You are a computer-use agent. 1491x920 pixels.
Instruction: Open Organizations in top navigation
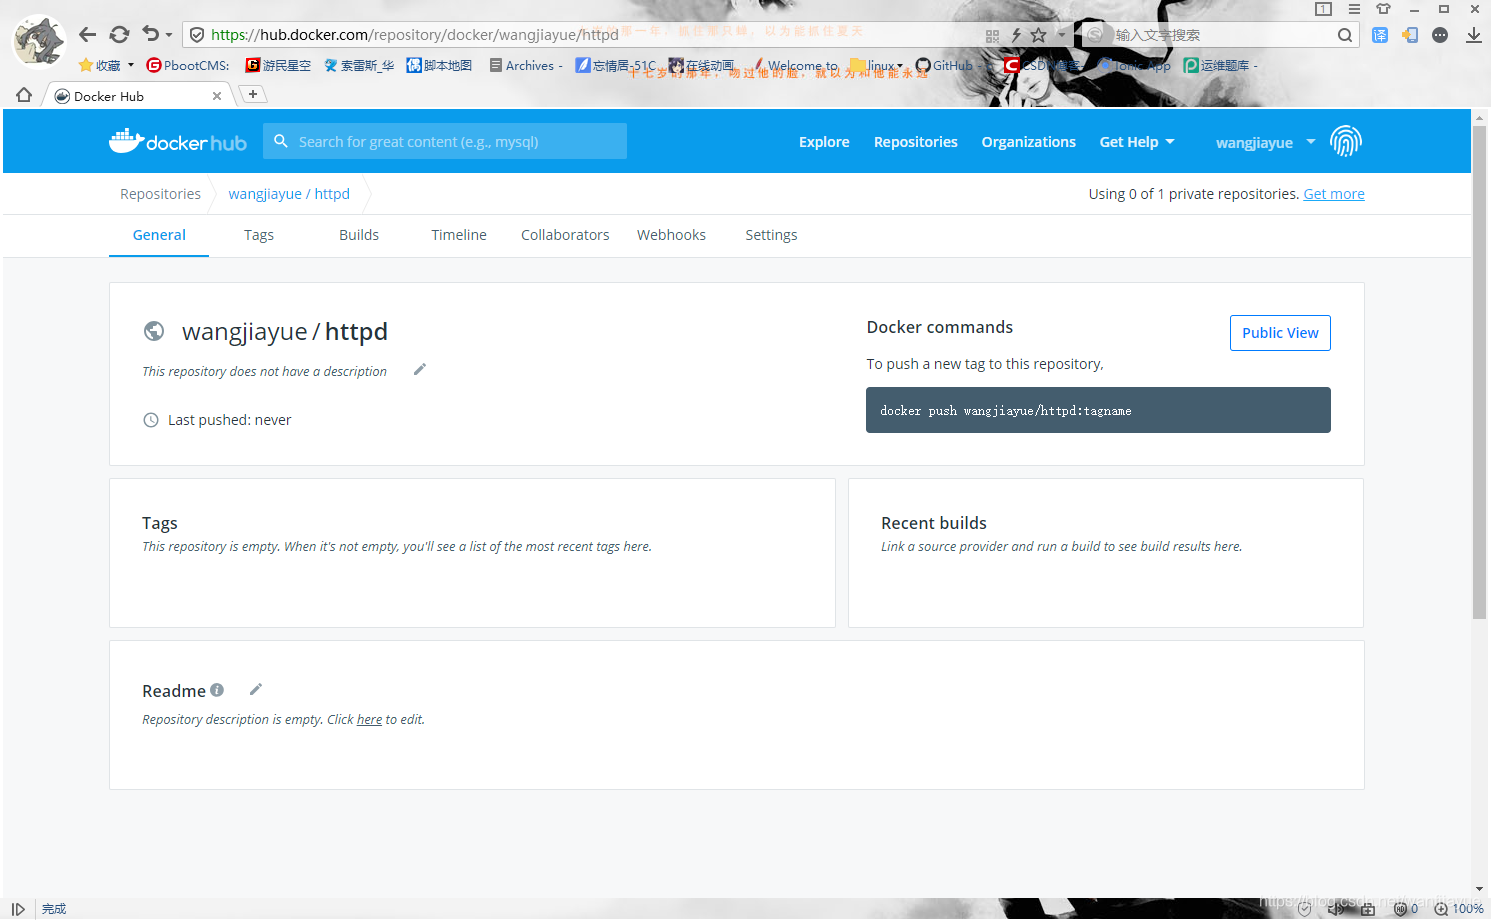[x=1028, y=142]
